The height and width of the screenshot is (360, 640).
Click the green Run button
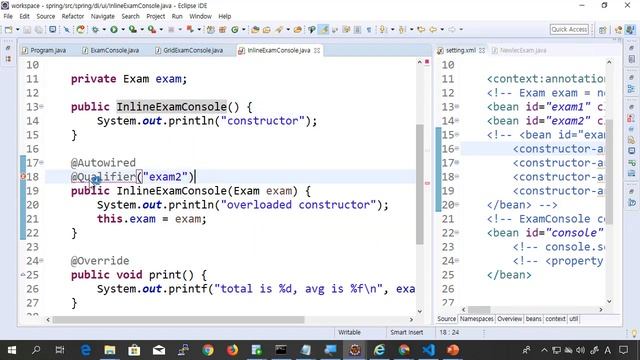(x=114, y=29)
